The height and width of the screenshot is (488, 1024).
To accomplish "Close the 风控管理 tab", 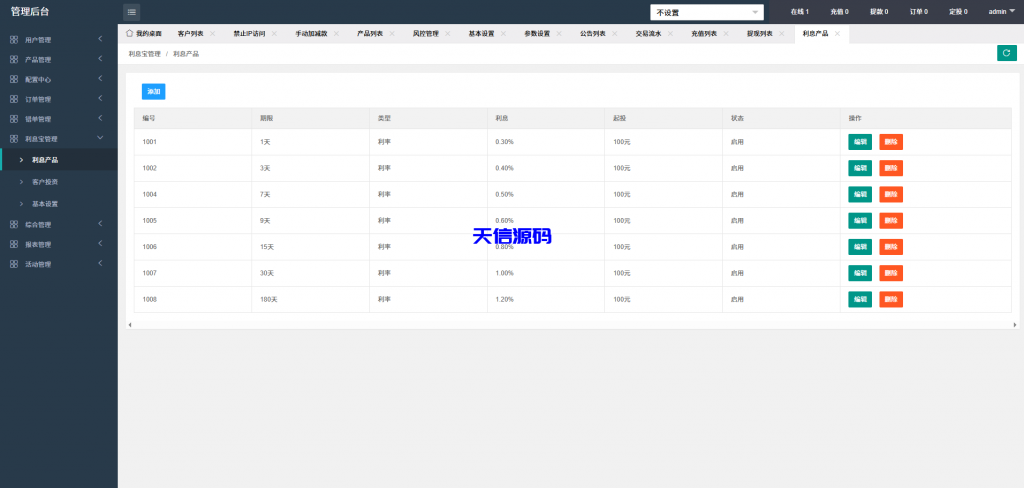I will pos(448,34).
